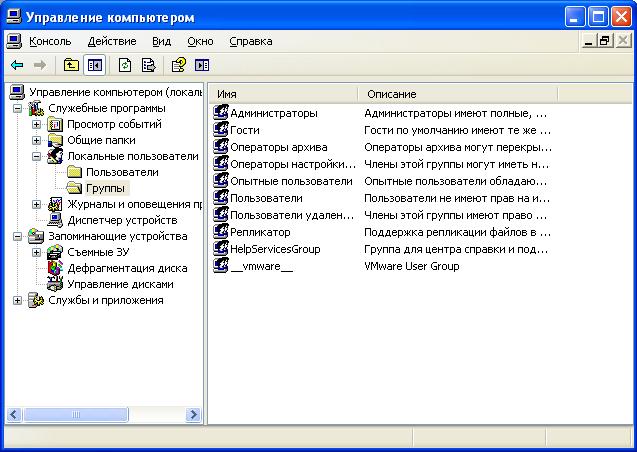The image size is (637, 452).
Task: Click the title bar computer icon
Action: (13, 17)
